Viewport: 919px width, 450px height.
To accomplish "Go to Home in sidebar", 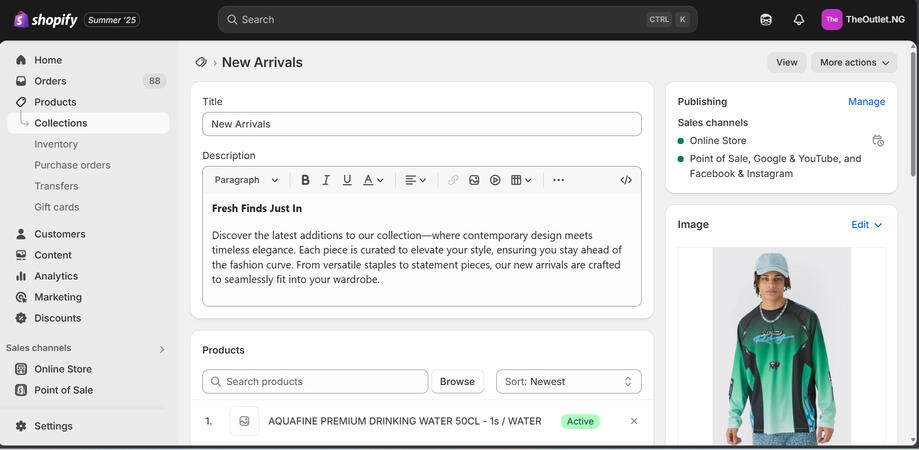I will [48, 60].
